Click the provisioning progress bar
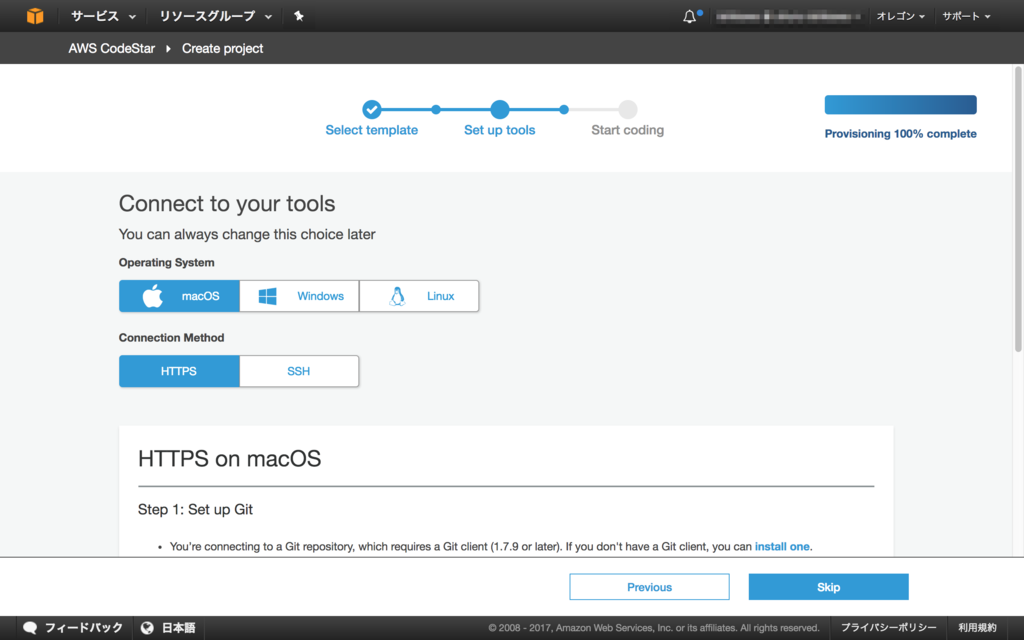The height and width of the screenshot is (640, 1024). [901, 104]
